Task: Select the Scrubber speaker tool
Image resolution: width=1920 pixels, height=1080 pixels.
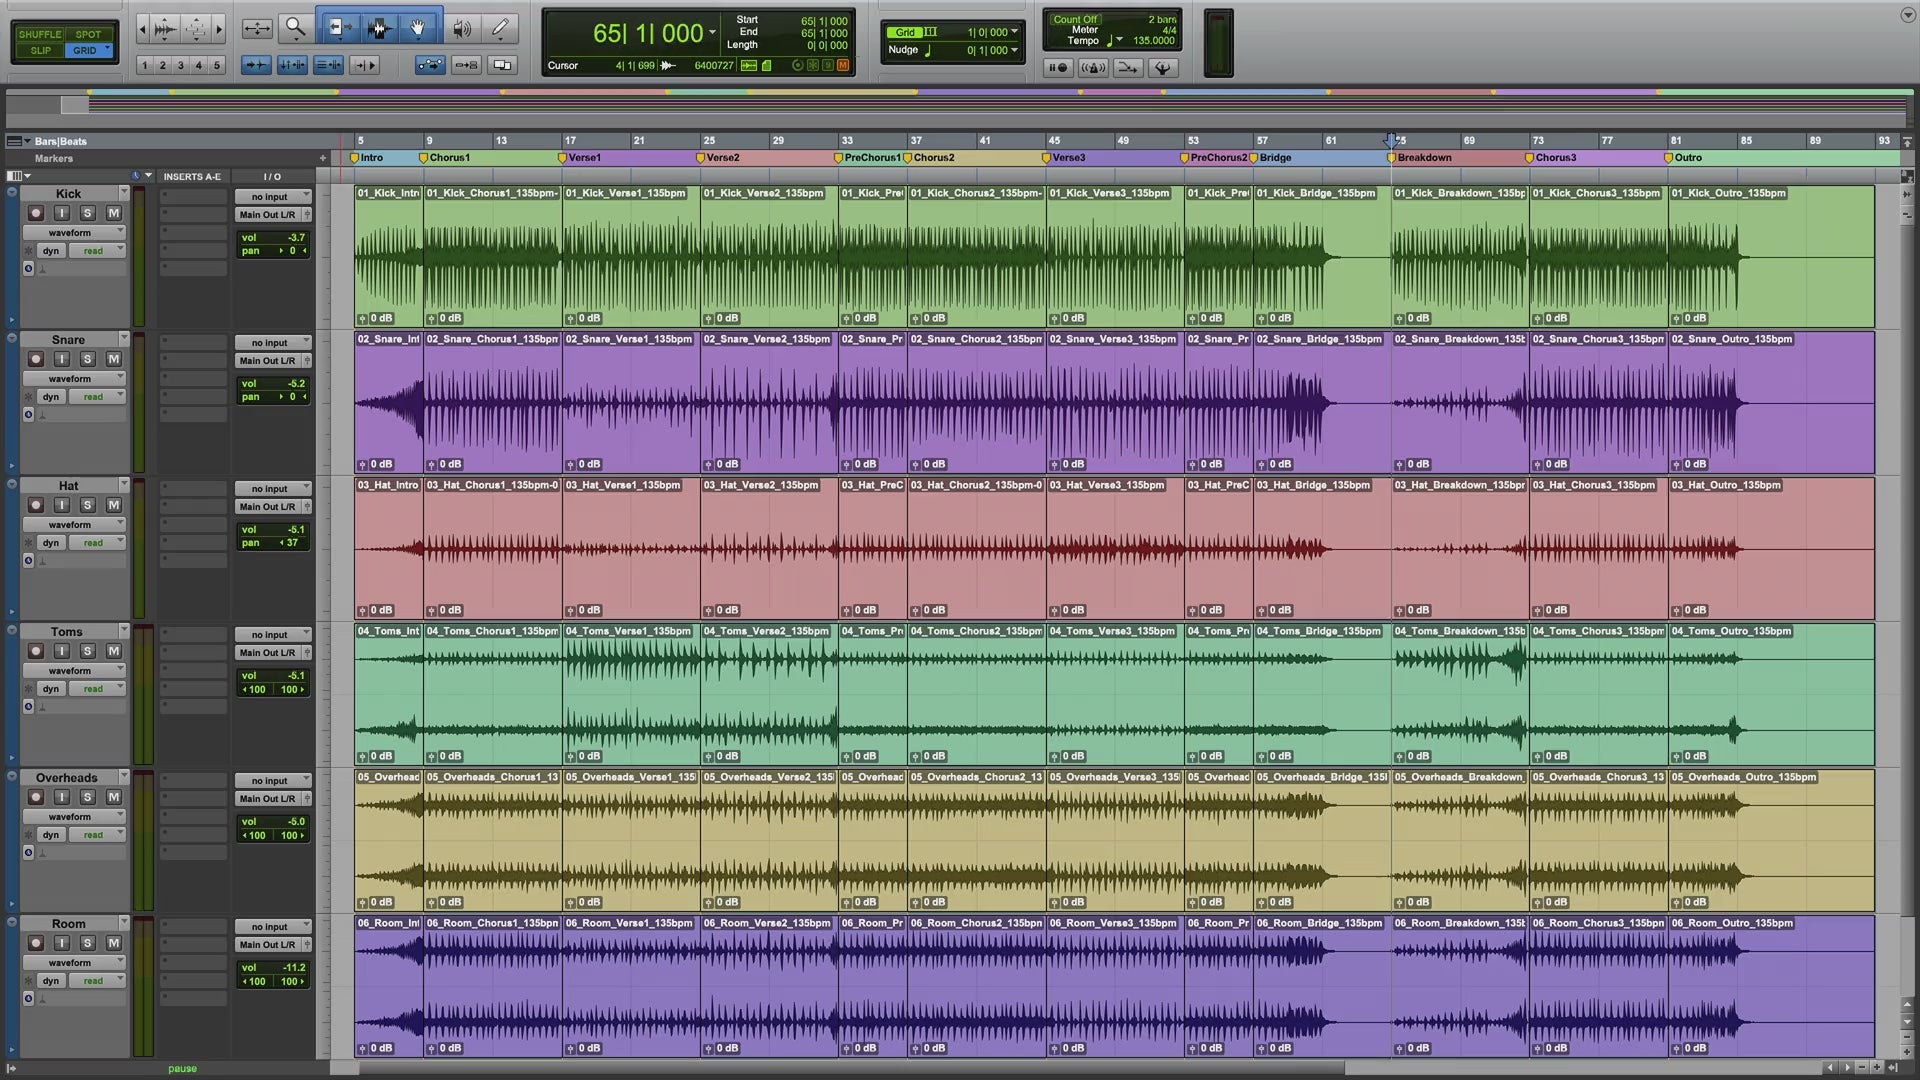Action: click(461, 29)
